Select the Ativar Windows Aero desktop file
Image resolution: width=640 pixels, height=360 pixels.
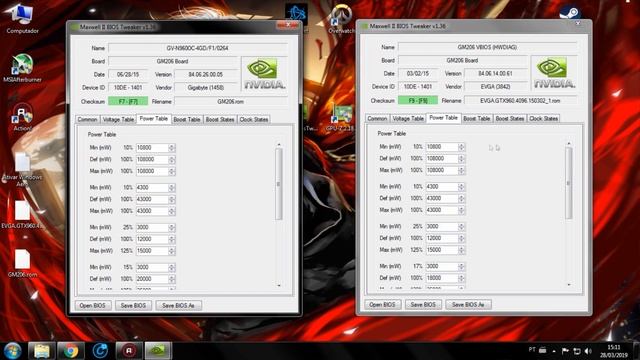click(22, 169)
